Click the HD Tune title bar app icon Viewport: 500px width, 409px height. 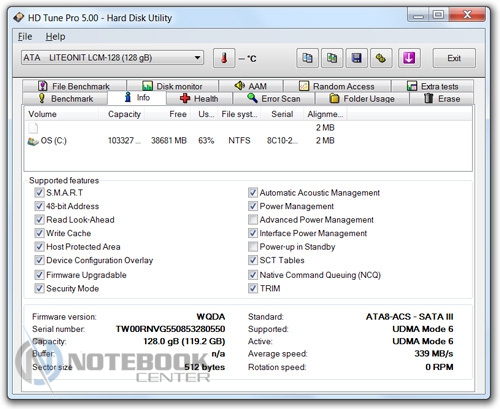(x=19, y=17)
